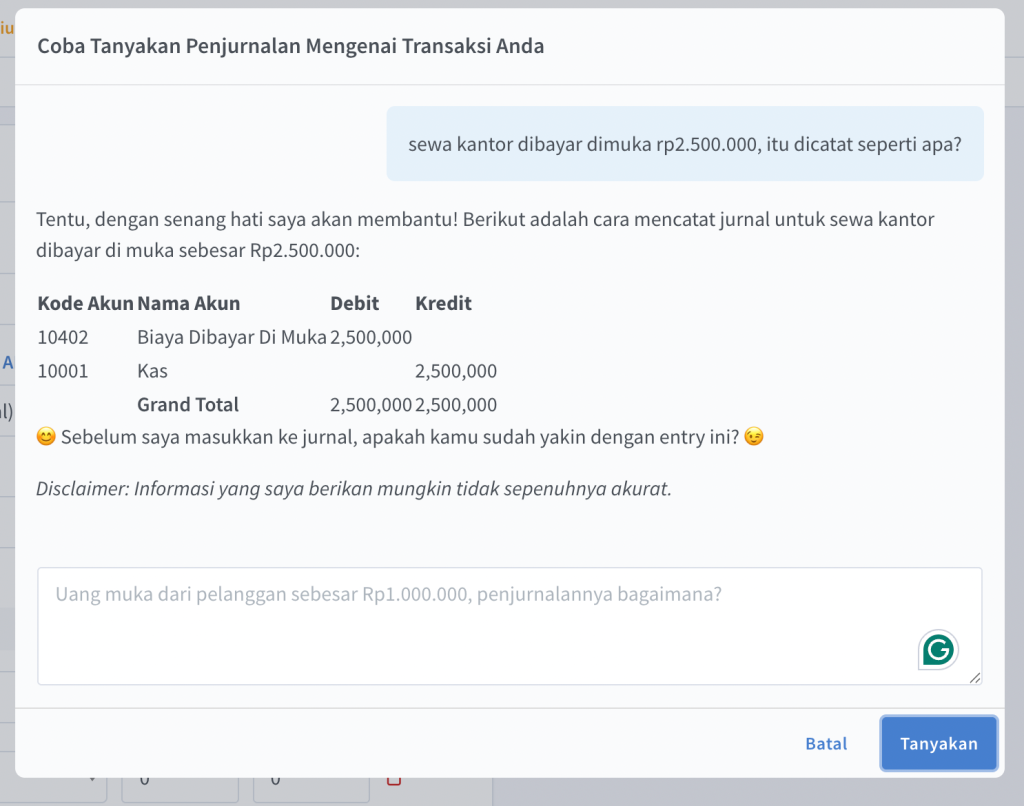Select account code 10402 in the table

tap(63, 337)
